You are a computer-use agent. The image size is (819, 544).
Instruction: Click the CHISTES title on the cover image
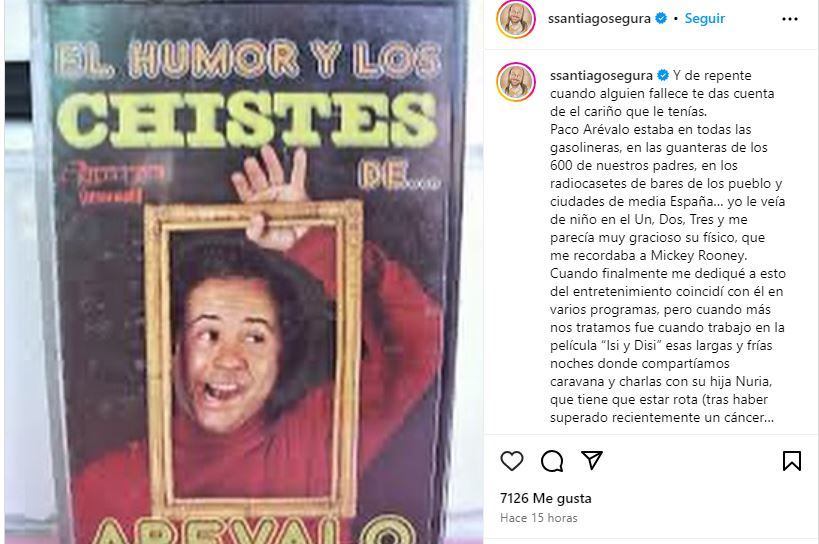point(247,120)
